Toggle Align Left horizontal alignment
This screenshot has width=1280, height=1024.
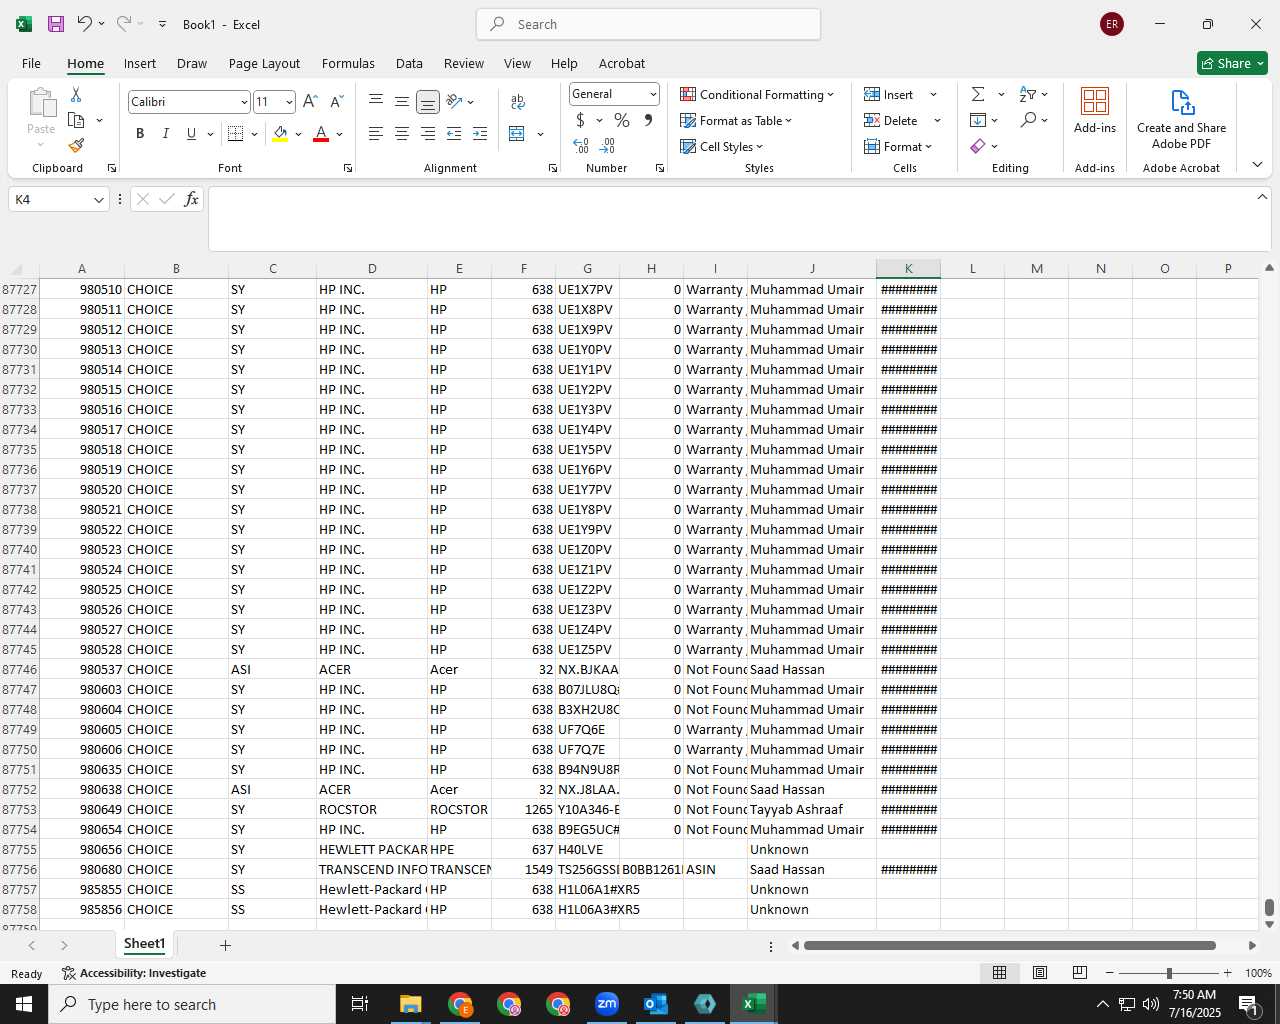376,134
